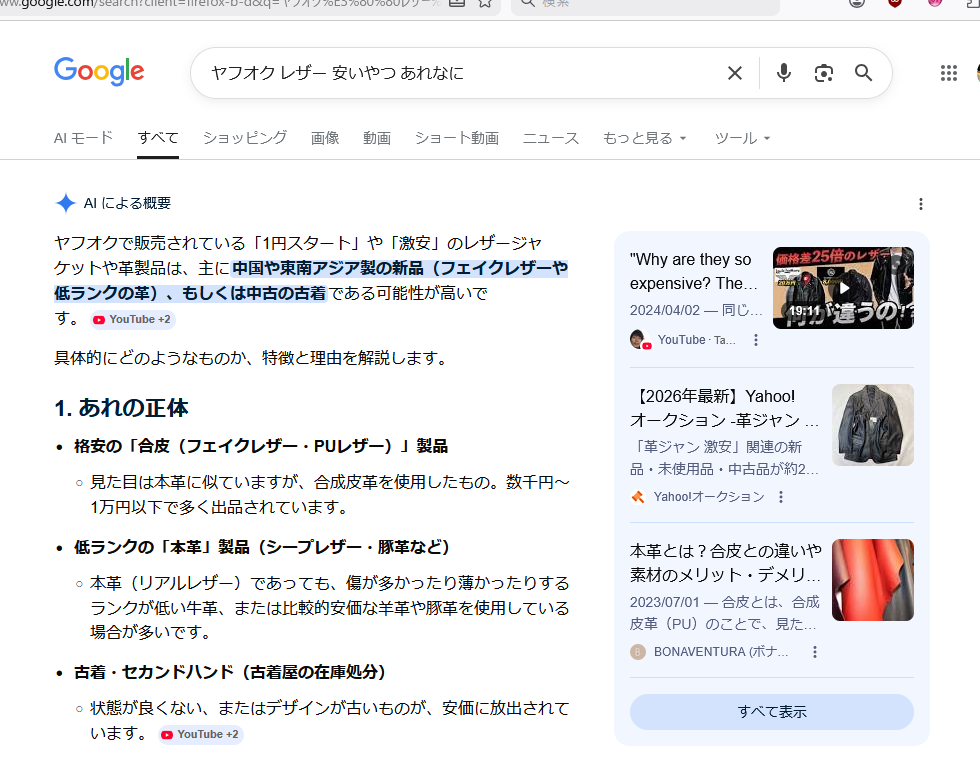
Task: Switch to the 画像 tab
Action: coord(325,138)
